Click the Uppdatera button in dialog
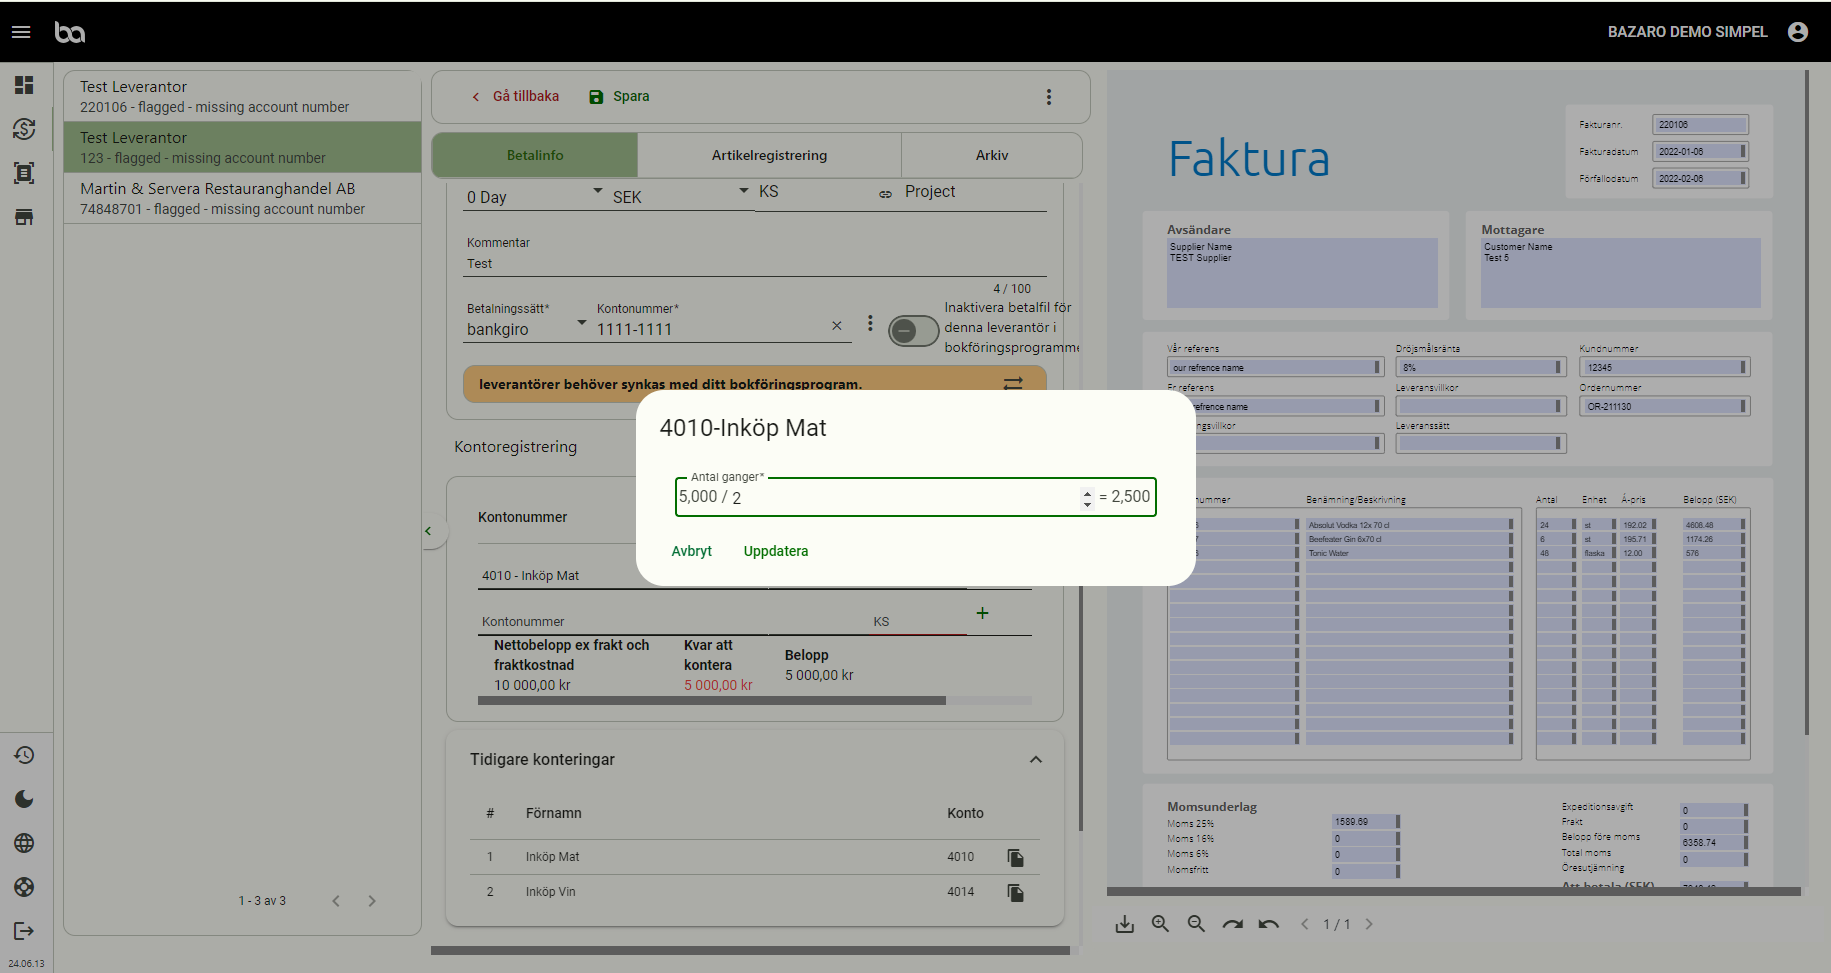This screenshot has width=1831, height=973. point(775,551)
